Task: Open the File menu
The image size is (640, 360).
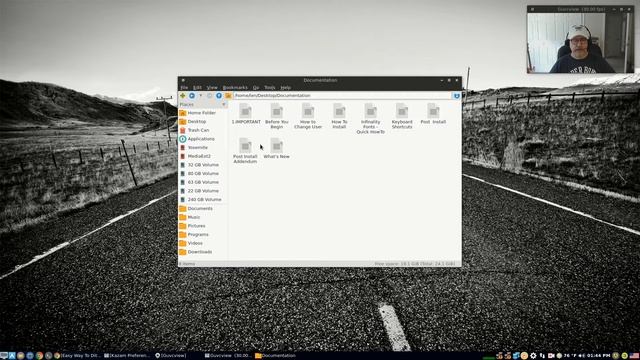Action: [x=184, y=87]
